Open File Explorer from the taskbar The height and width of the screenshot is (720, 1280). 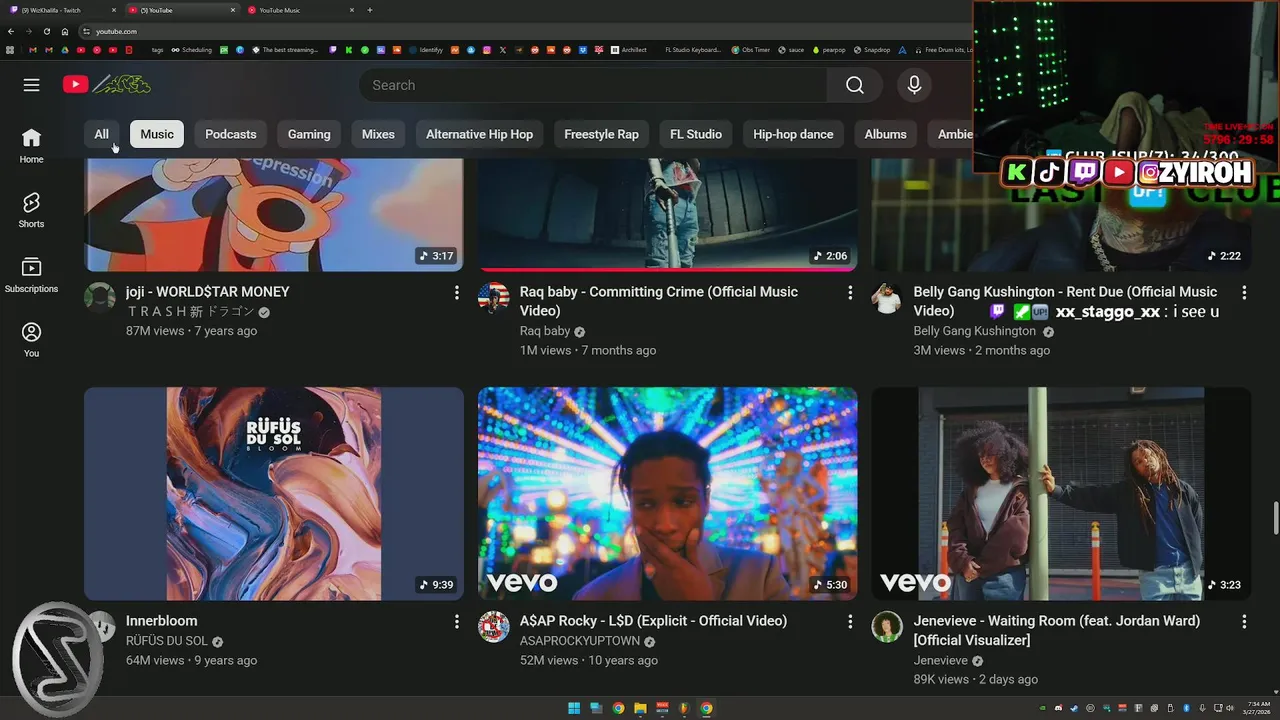coord(640,708)
